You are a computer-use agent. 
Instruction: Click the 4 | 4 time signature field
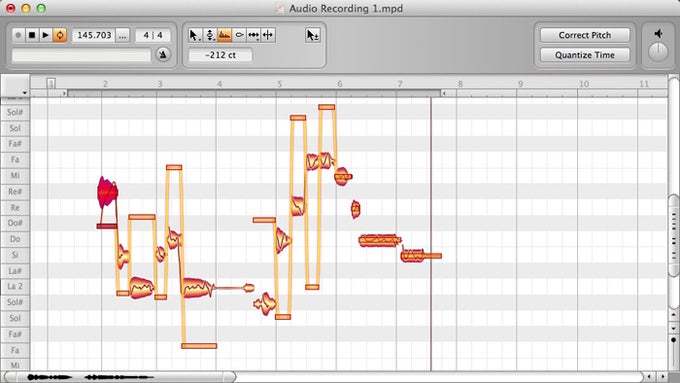pos(153,35)
